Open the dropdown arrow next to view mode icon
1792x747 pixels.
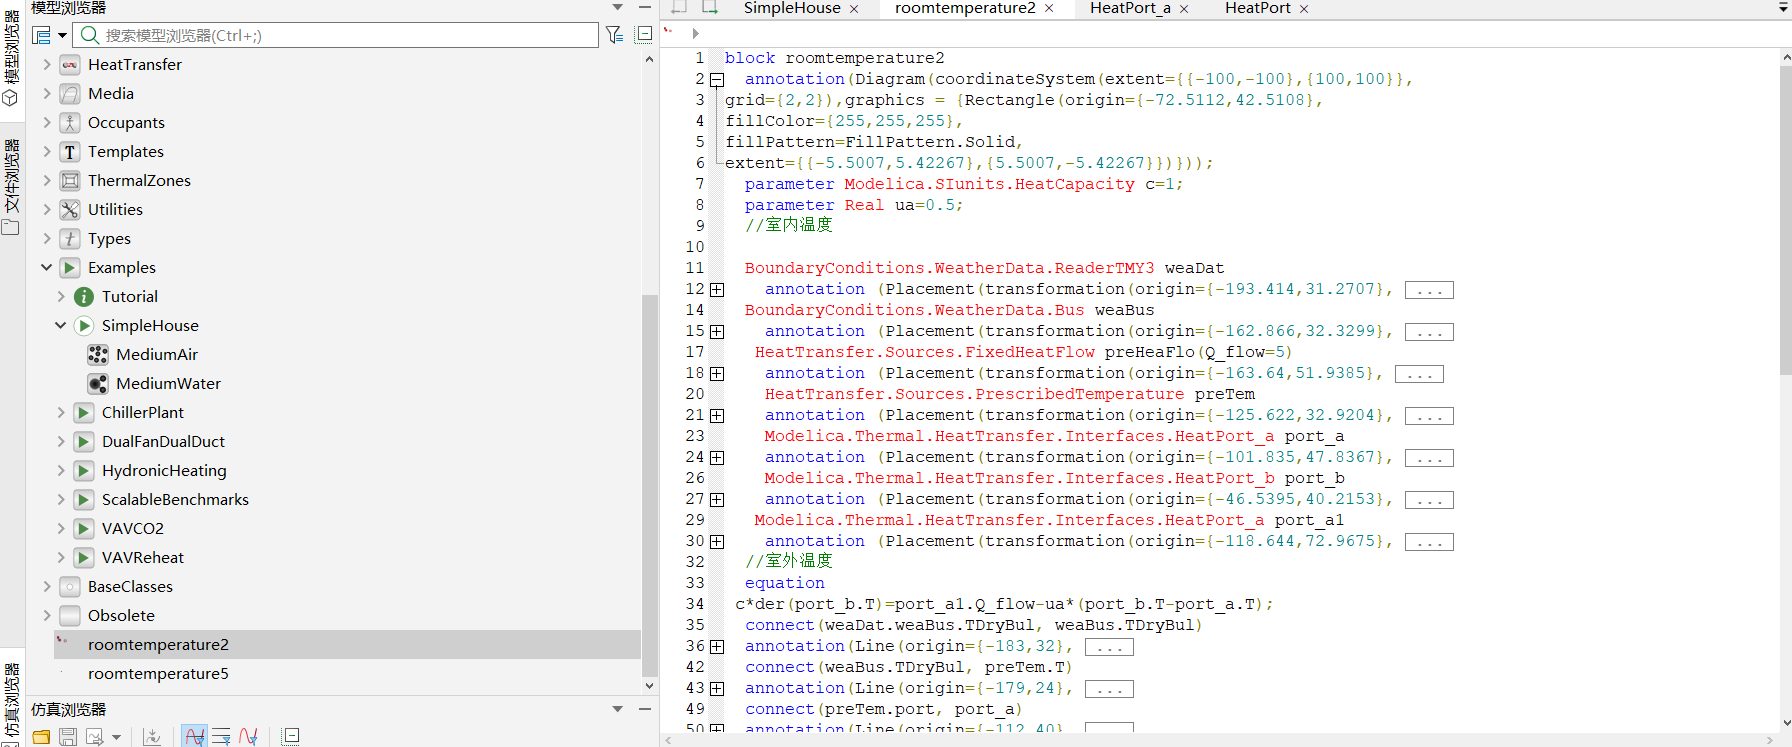click(x=62, y=36)
